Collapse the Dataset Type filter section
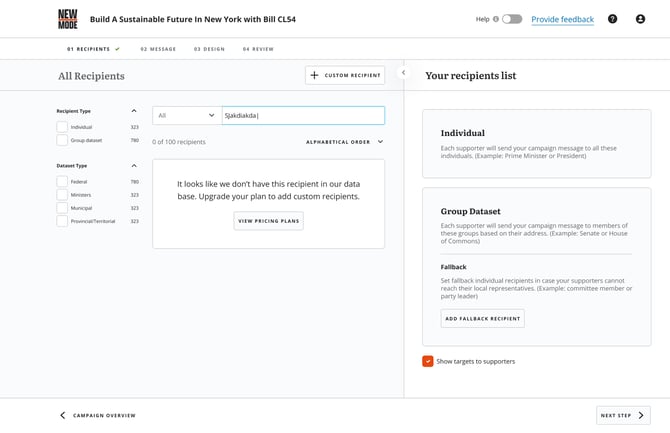Viewport: 670px width, 433px height. [134, 166]
